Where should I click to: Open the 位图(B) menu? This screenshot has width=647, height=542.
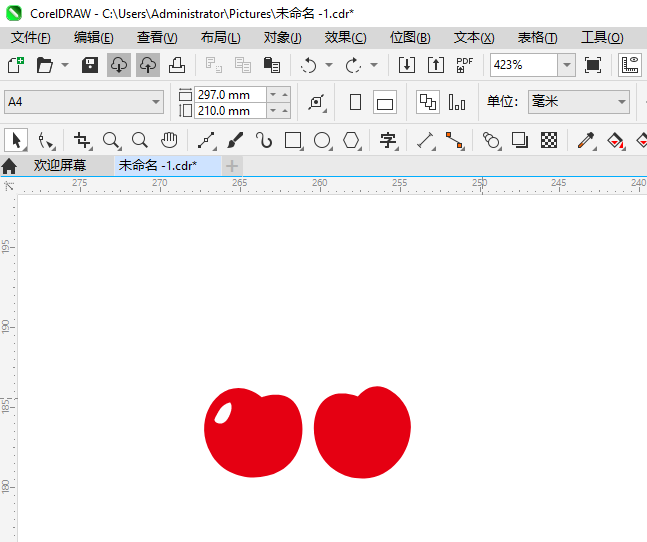410,38
